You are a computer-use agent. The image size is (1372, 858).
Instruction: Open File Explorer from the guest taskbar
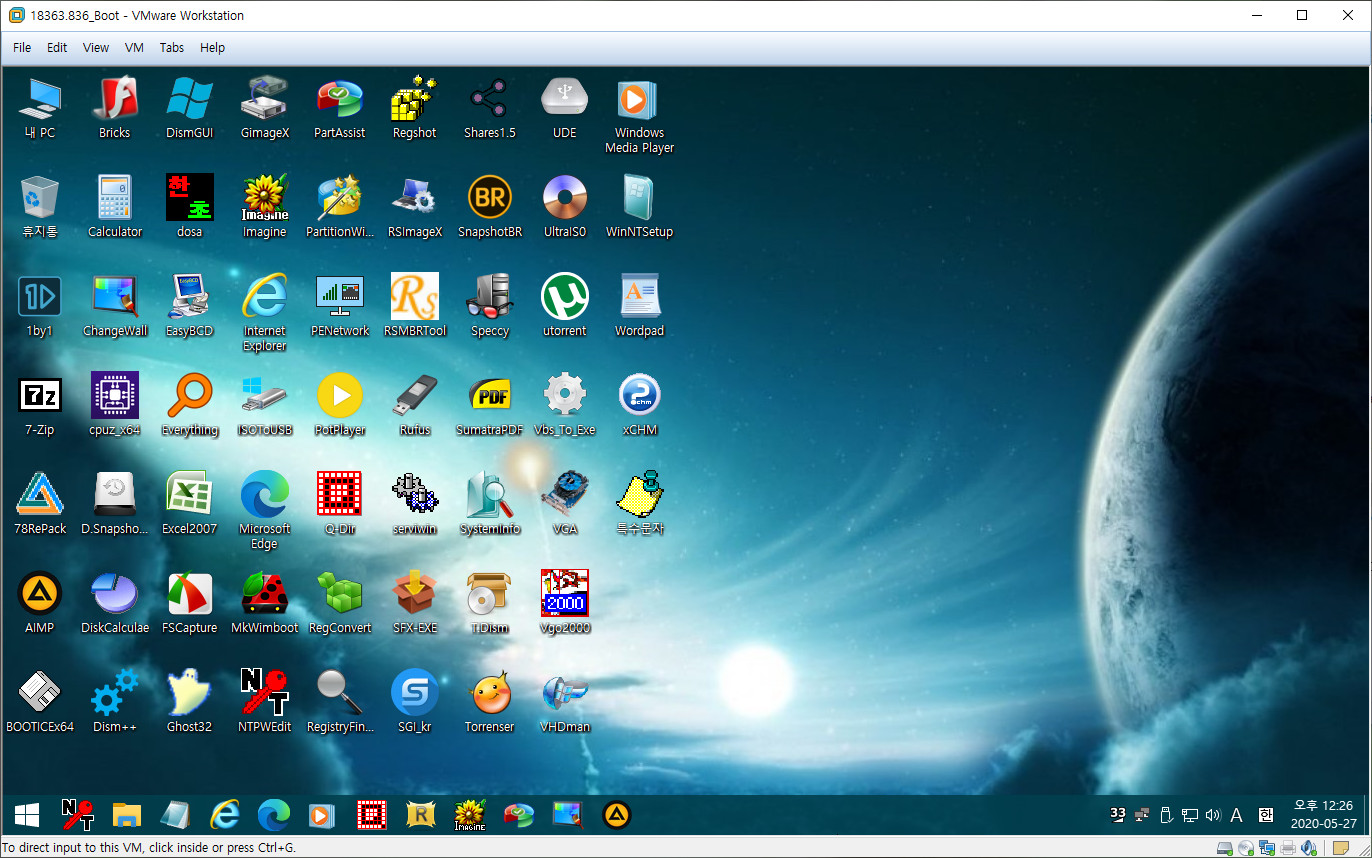click(127, 815)
